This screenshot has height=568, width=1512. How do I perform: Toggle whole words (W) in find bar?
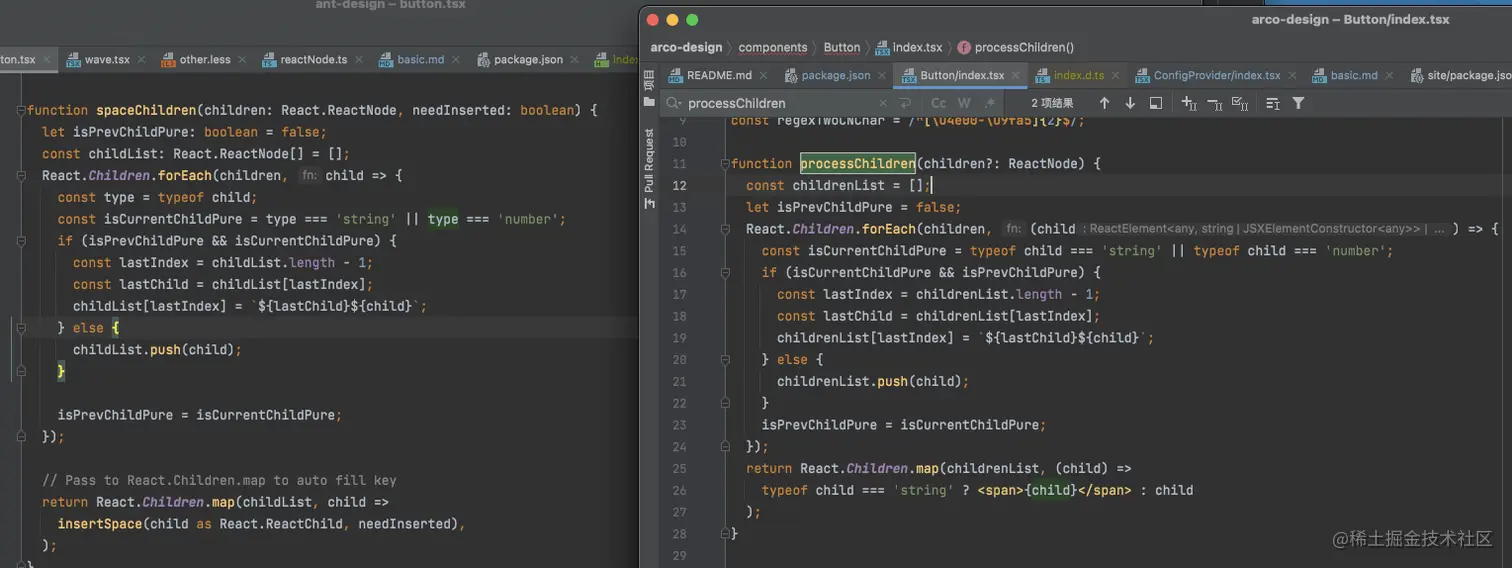[964, 103]
